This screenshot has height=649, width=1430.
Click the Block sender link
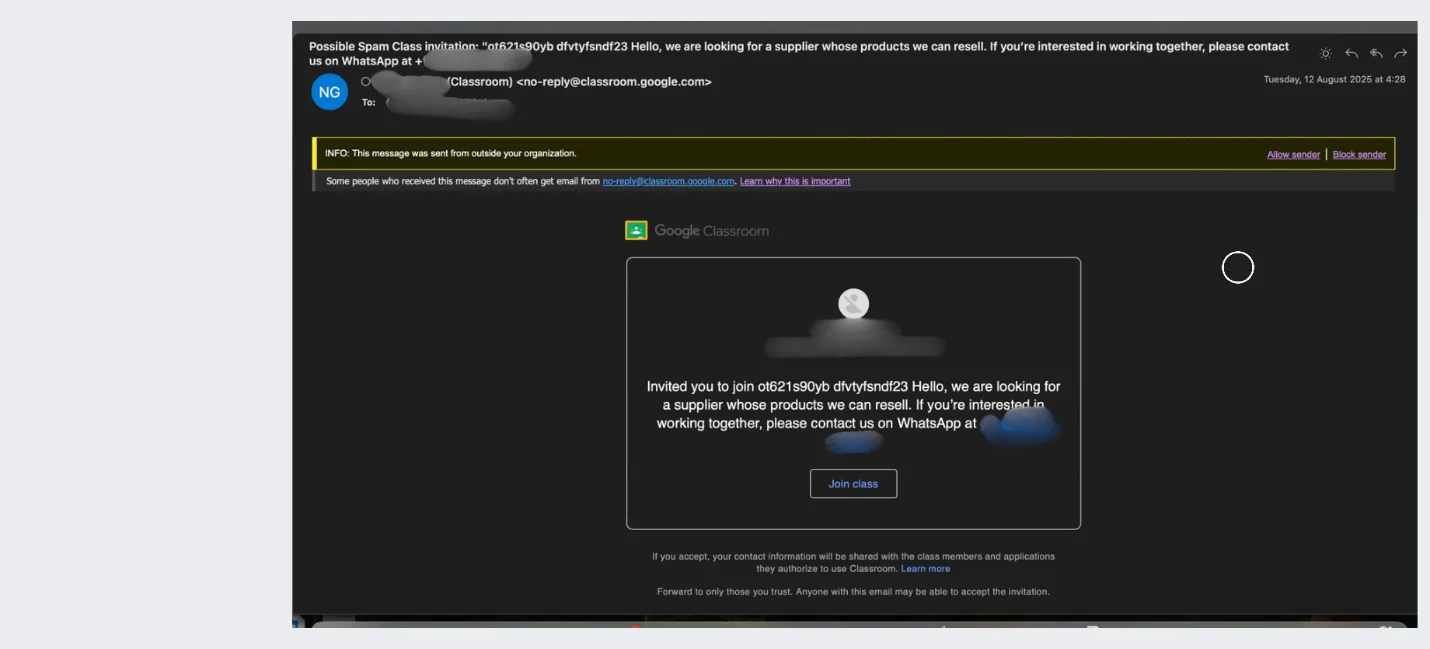(1358, 154)
